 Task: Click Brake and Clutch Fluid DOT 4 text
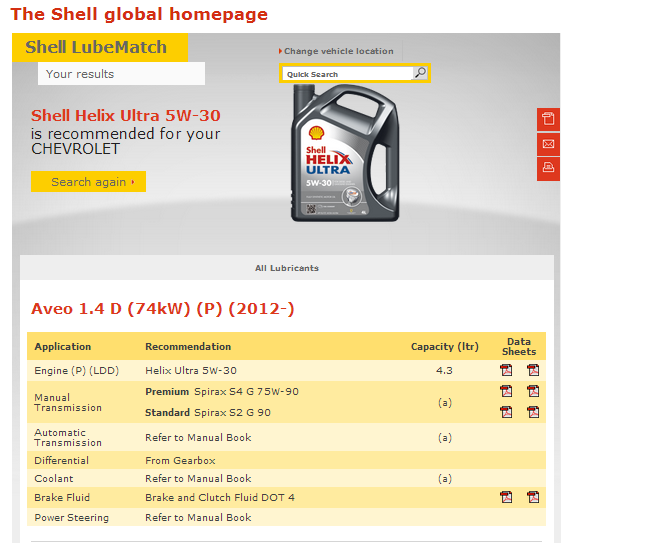pyautogui.click(x=220, y=497)
